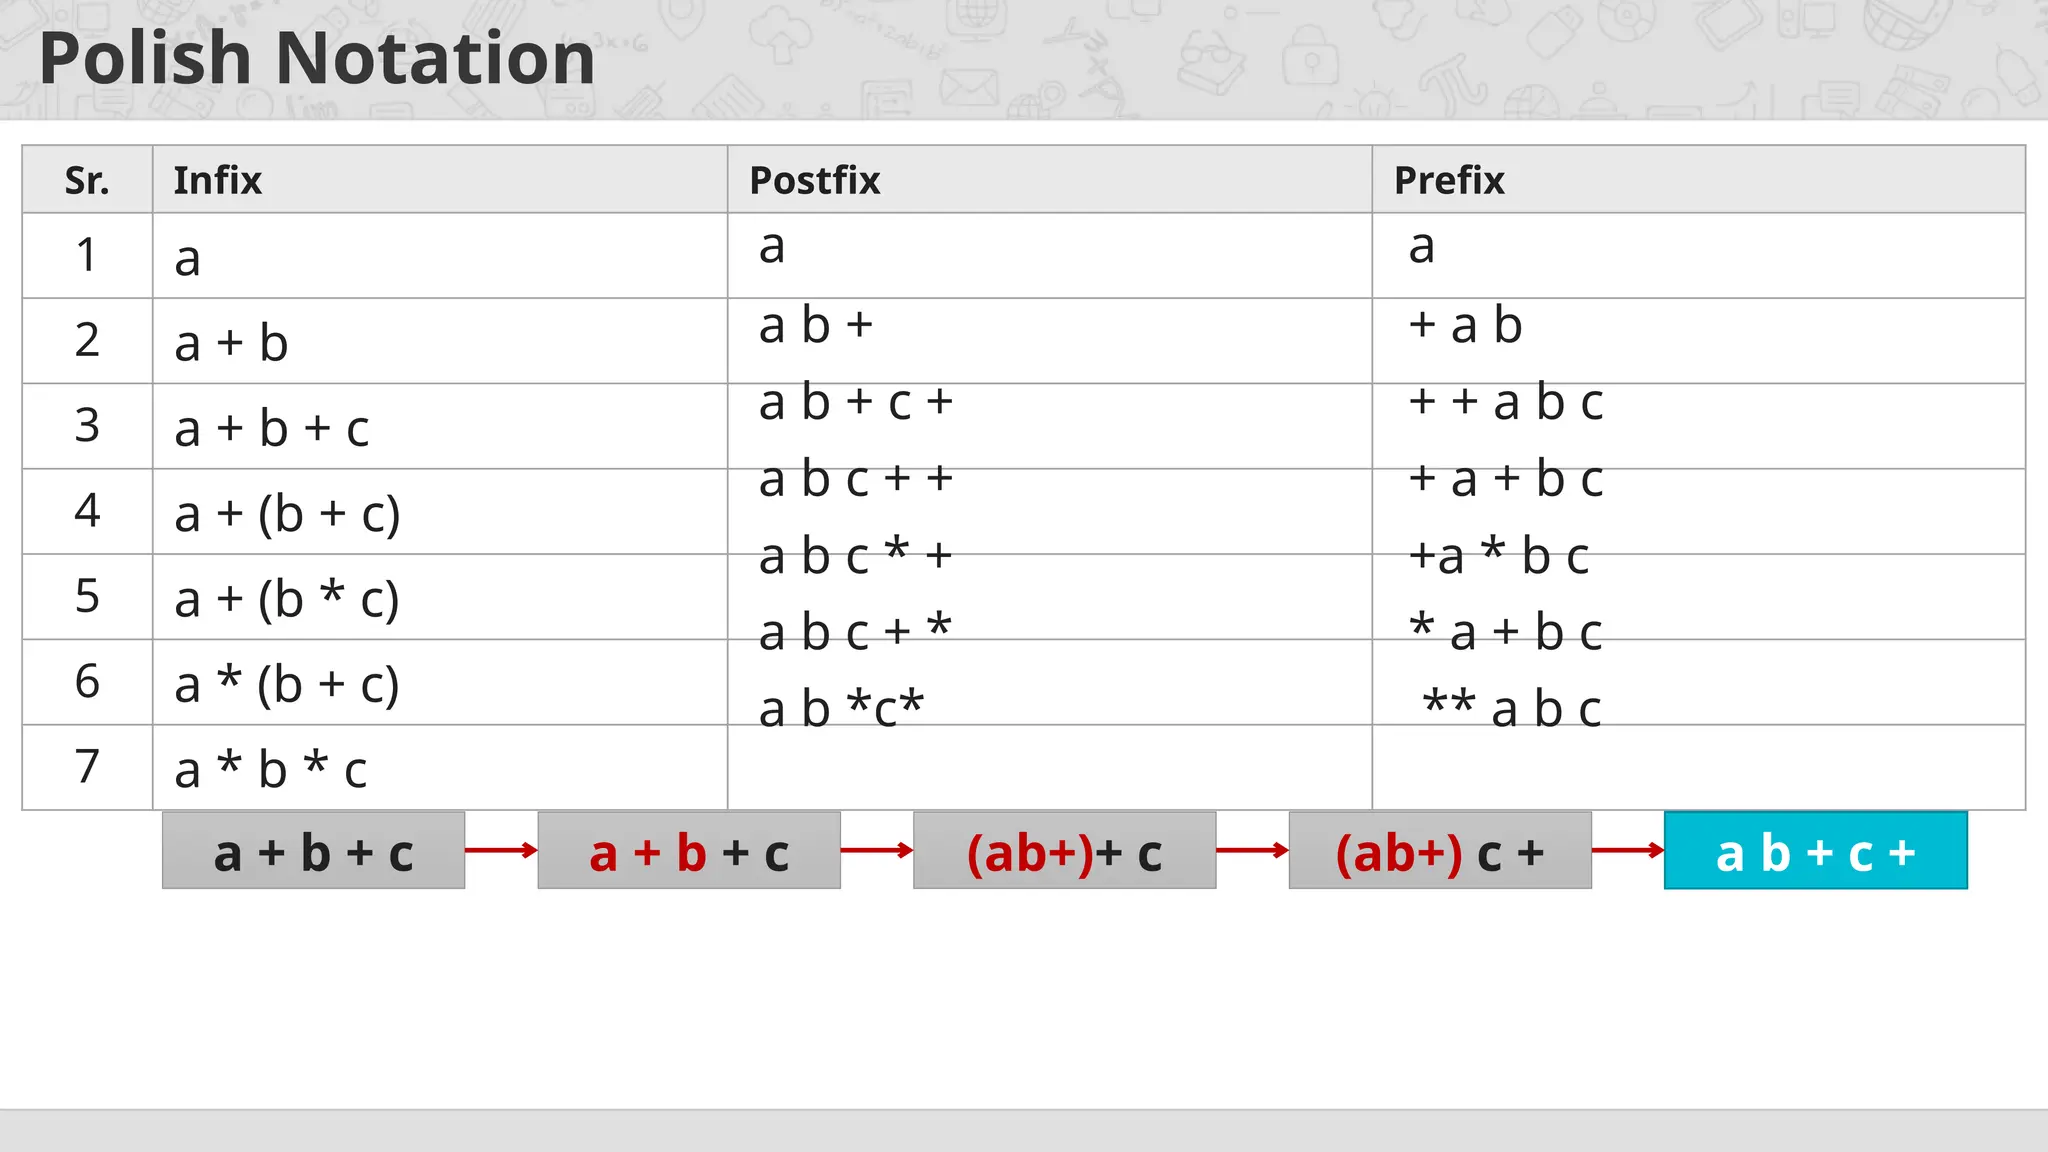Select the "Postfix" column header
The height and width of the screenshot is (1152, 2048).
pyautogui.click(x=814, y=180)
